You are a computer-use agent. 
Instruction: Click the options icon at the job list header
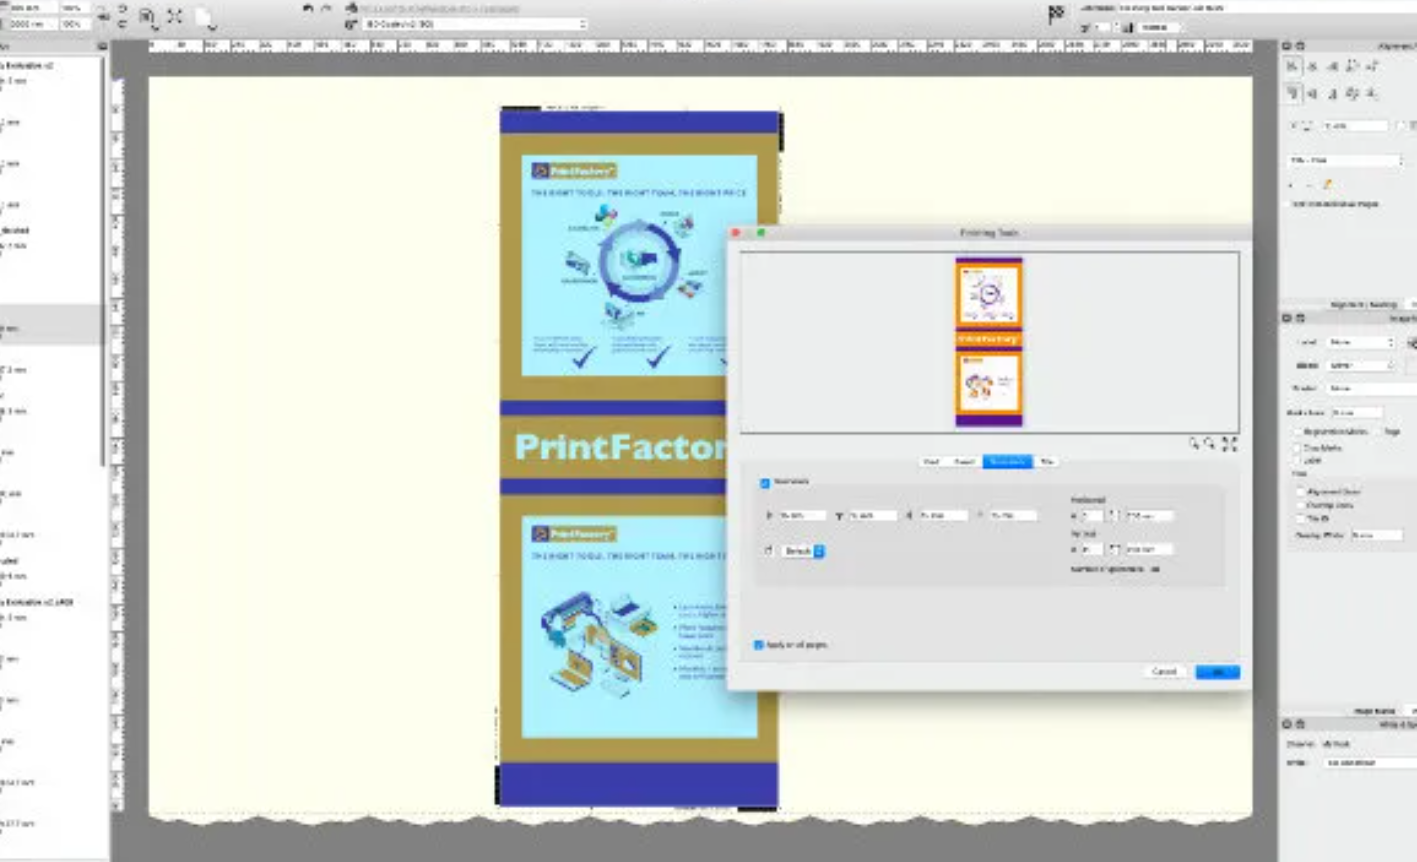coord(102,46)
